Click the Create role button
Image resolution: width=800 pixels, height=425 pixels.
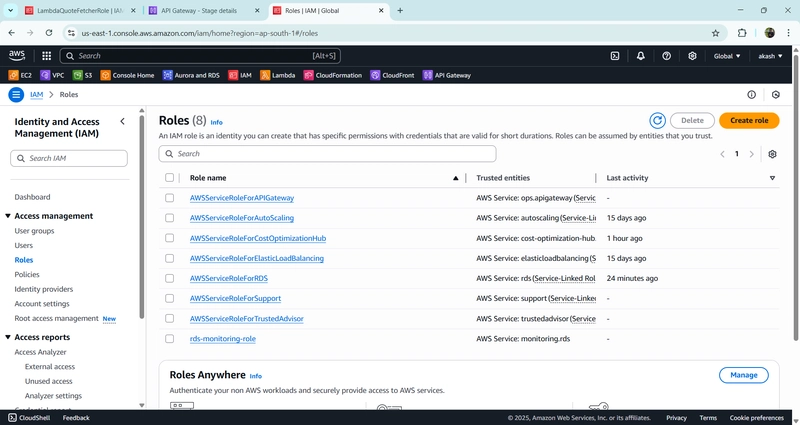[749, 120]
